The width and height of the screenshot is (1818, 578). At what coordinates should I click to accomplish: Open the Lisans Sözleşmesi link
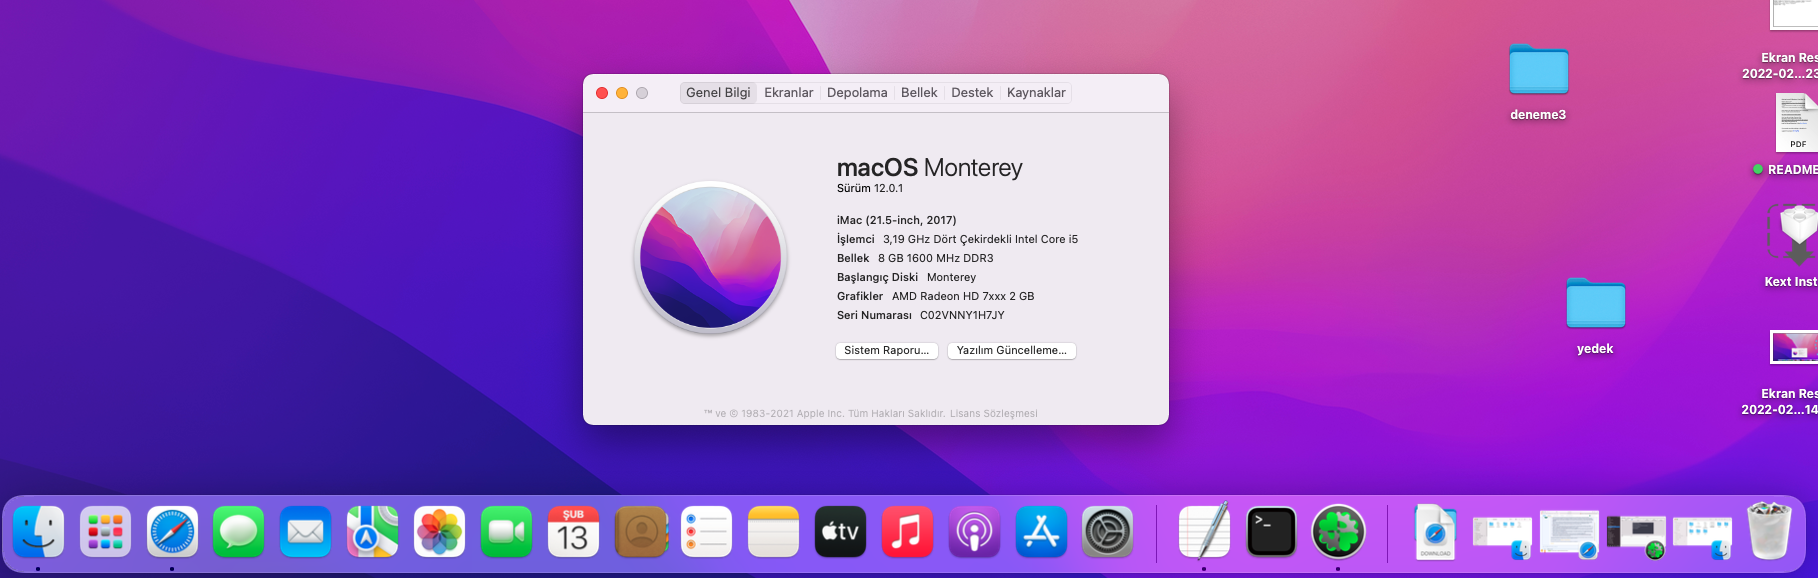994,413
